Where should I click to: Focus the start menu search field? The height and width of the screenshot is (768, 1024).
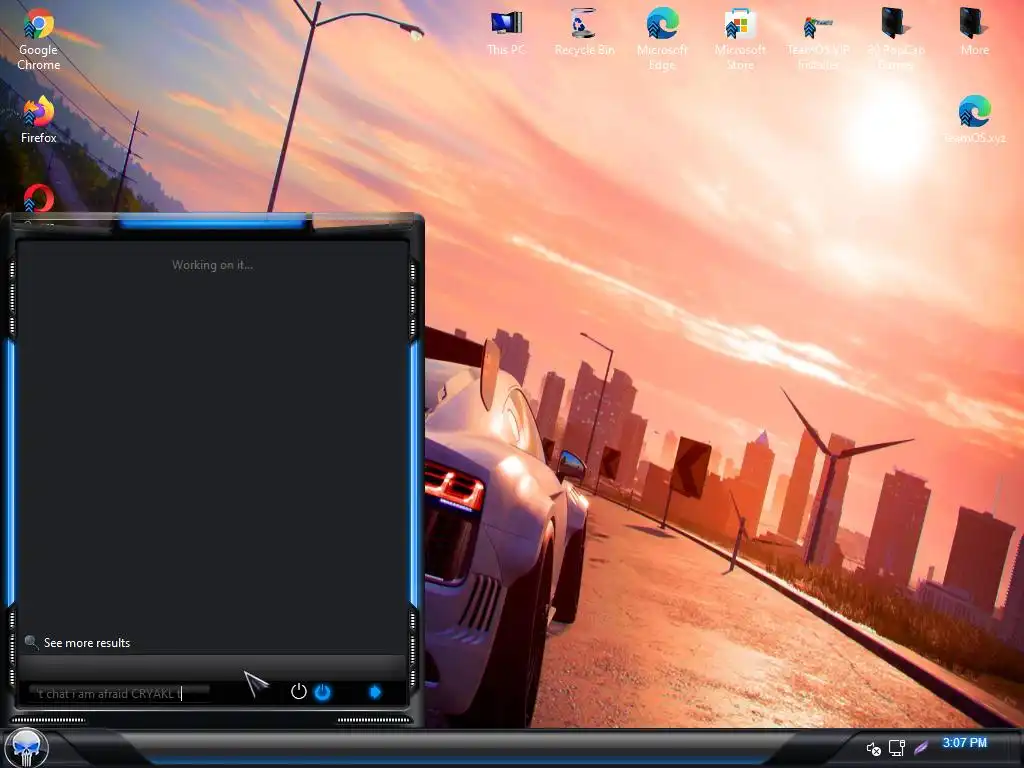pyautogui.click(x=120, y=693)
